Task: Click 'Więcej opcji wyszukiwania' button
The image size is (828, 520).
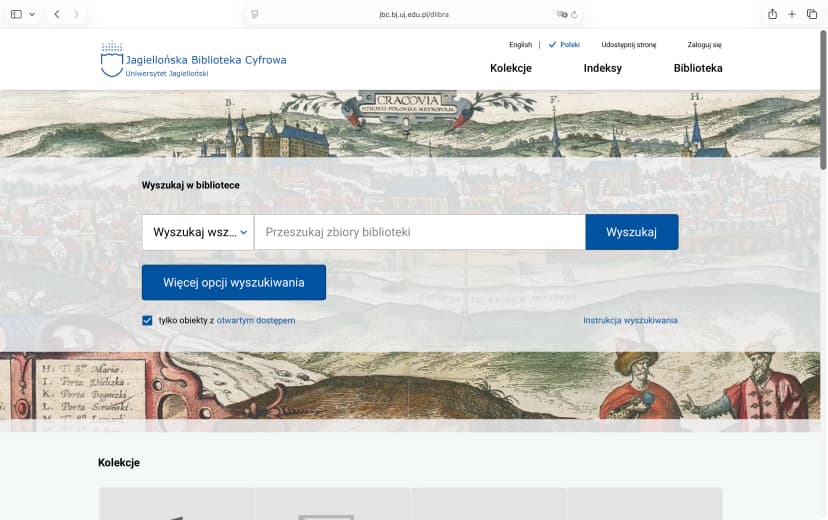Action: pyautogui.click(x=233, y=282)
